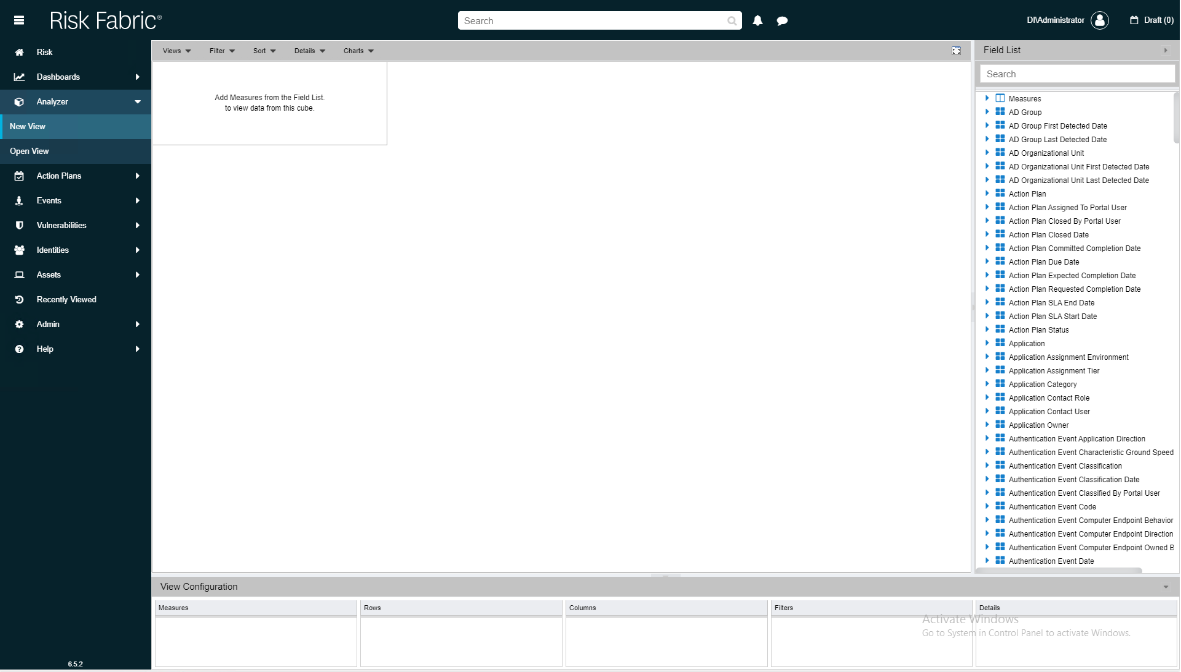Select Open View in the sidebar

point(30,151)
